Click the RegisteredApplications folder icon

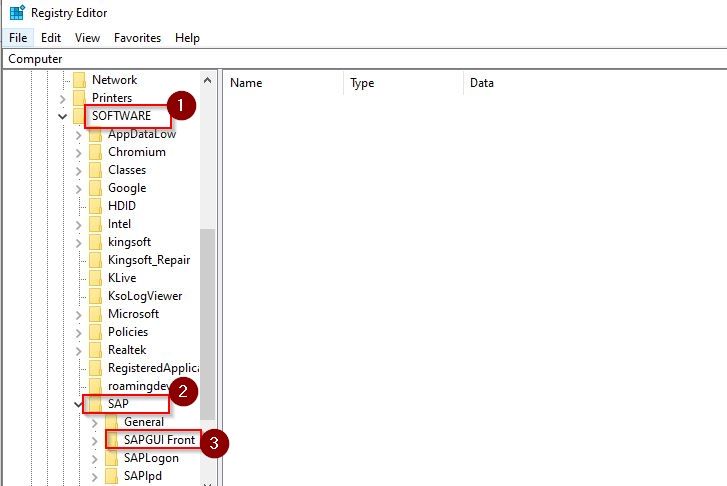point(96,368)
